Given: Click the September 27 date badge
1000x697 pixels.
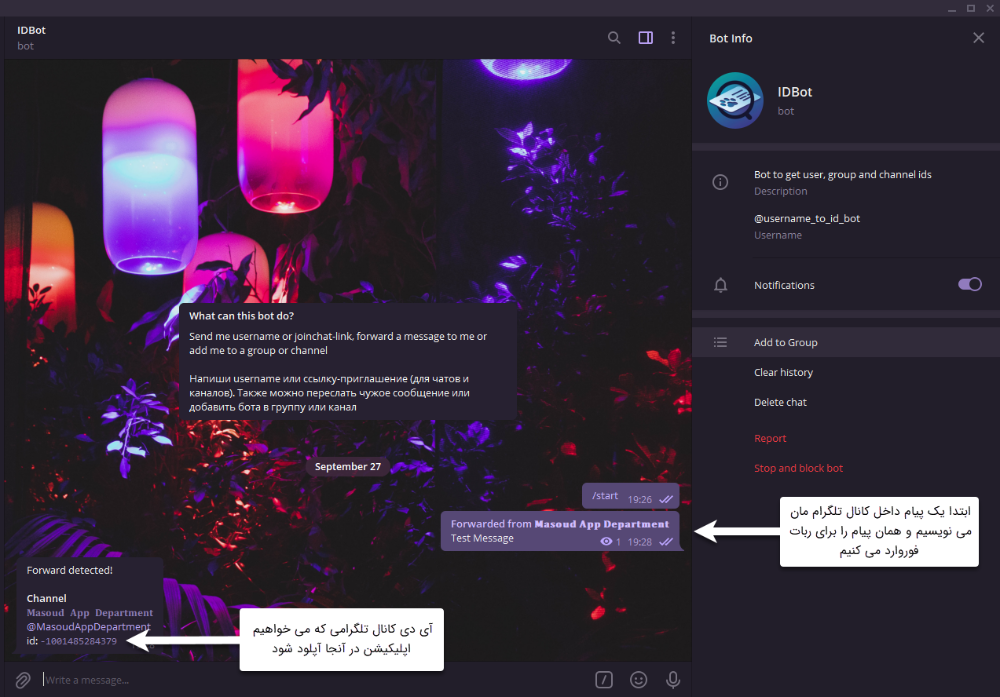Looking at the screenshot, I should pyautogui.click(x=348, y=467).
